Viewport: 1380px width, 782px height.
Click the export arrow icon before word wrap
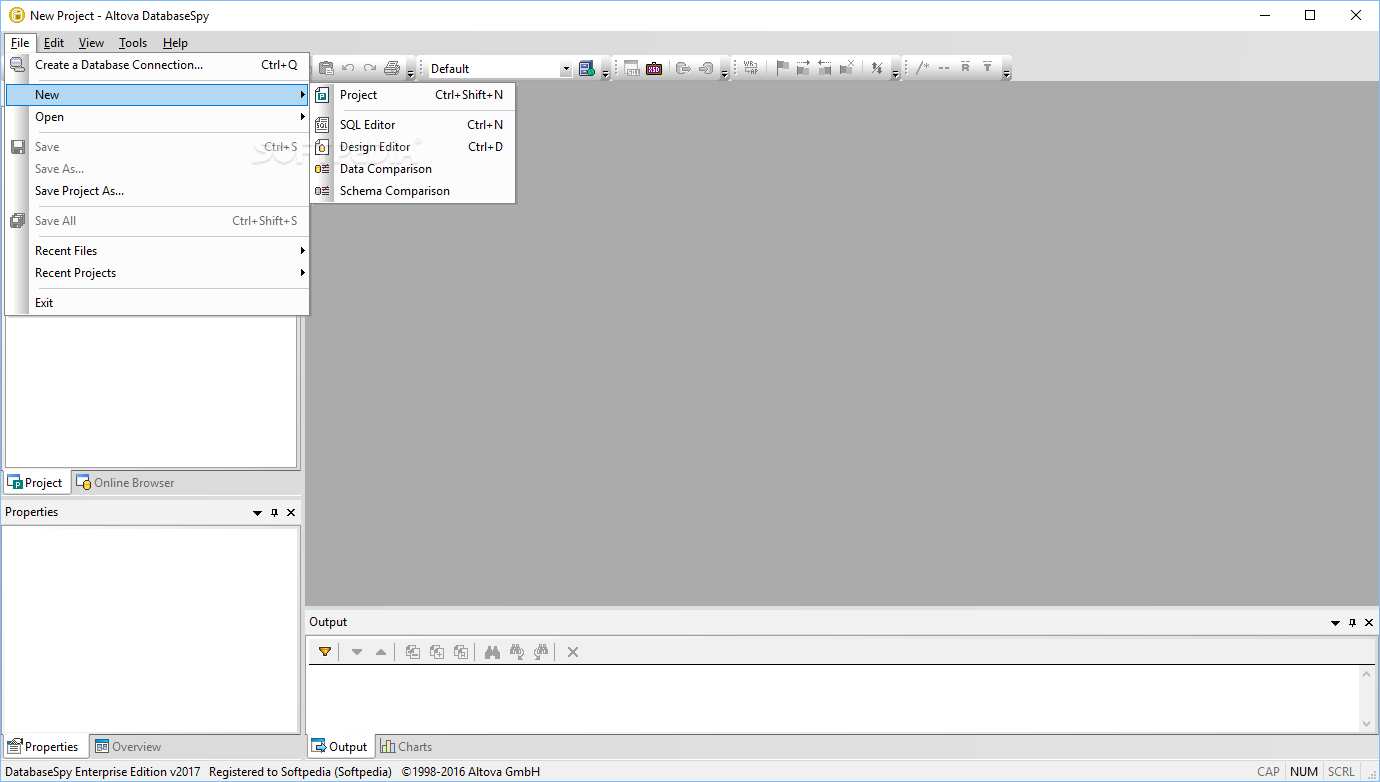pos(706,68)
